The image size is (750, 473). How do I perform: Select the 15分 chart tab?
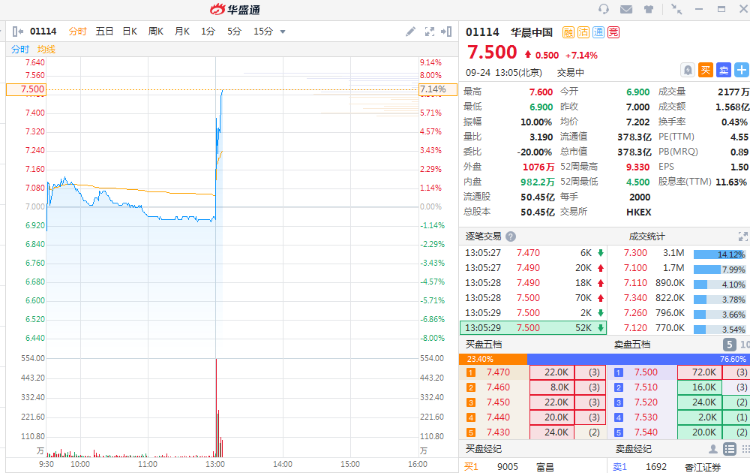coord(263,32)
